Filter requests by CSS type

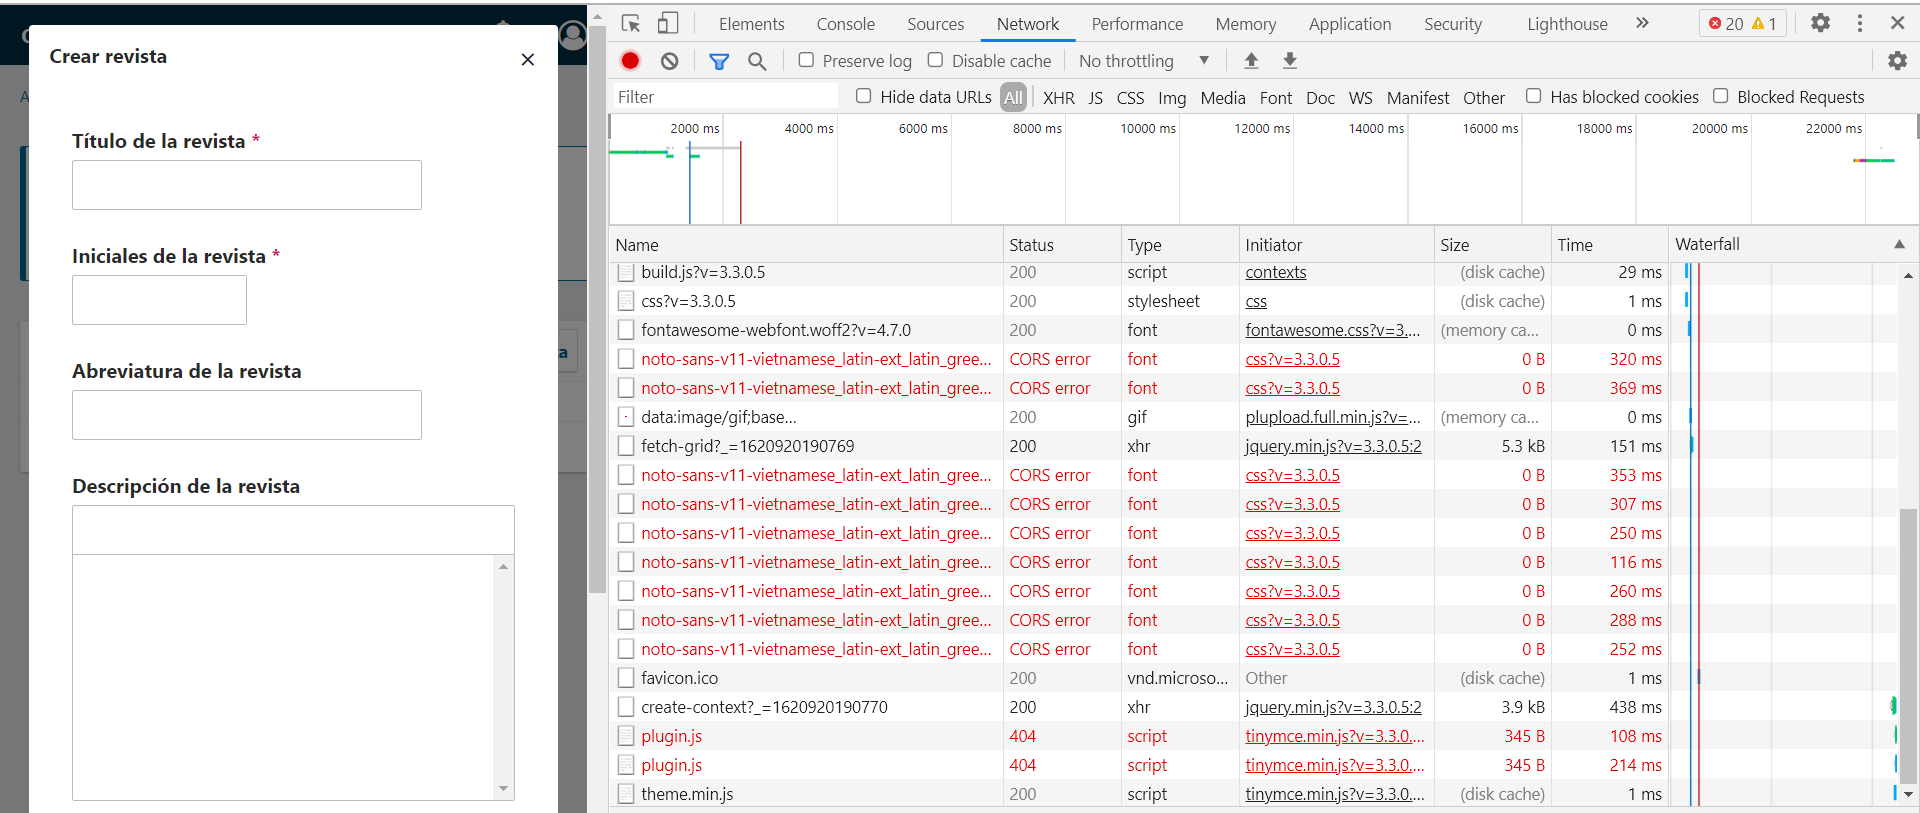(1130, 97)
